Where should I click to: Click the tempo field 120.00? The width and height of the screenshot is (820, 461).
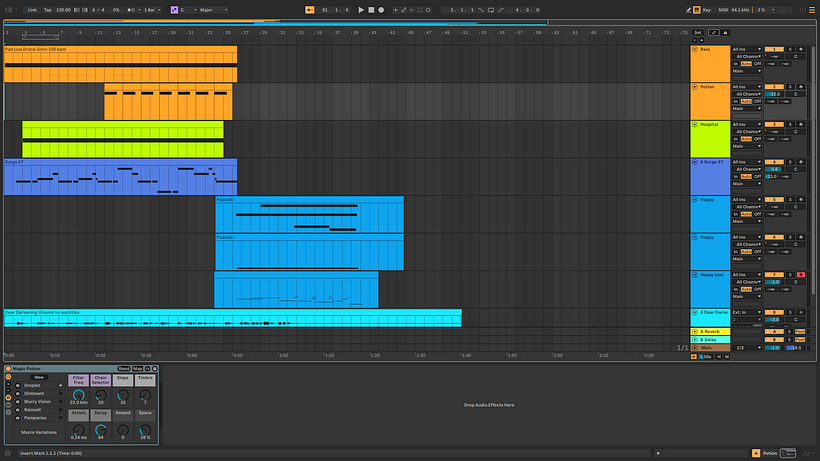[x=63, y=10]
